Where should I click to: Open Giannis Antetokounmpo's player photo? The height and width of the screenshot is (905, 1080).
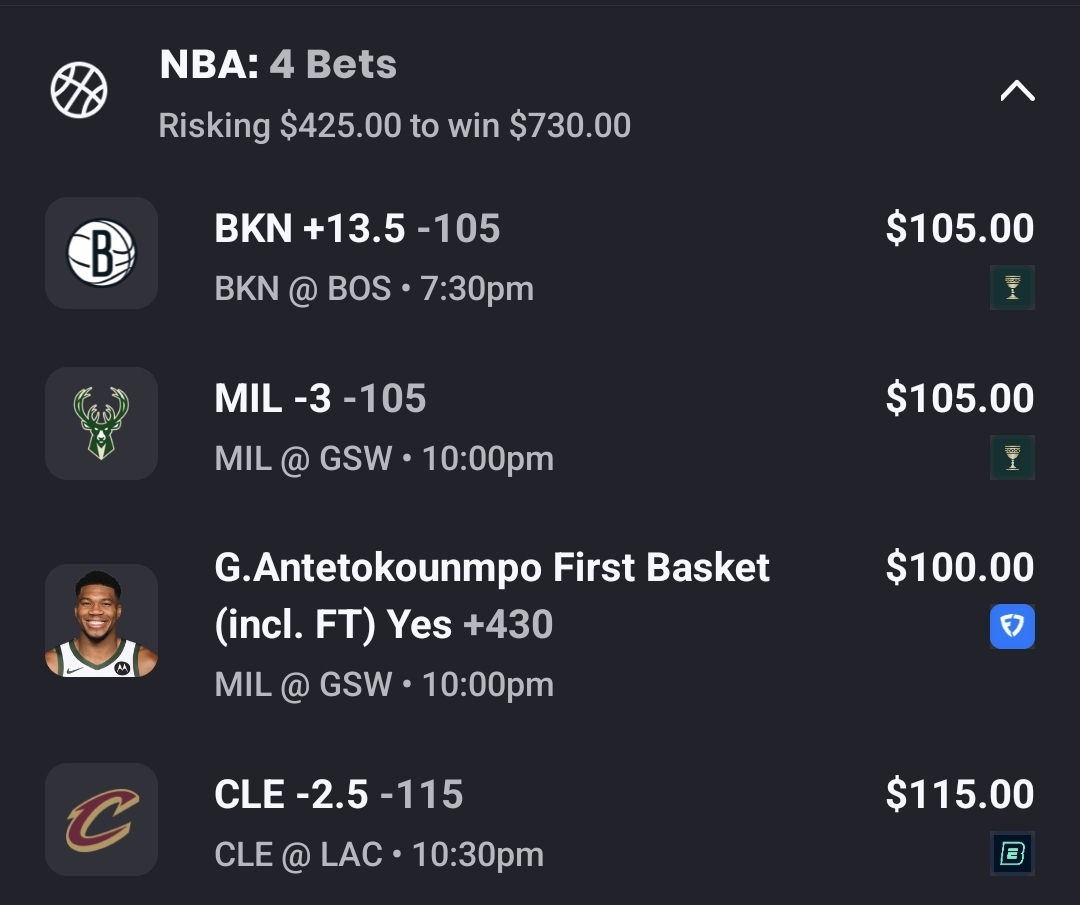coord(101,621)
